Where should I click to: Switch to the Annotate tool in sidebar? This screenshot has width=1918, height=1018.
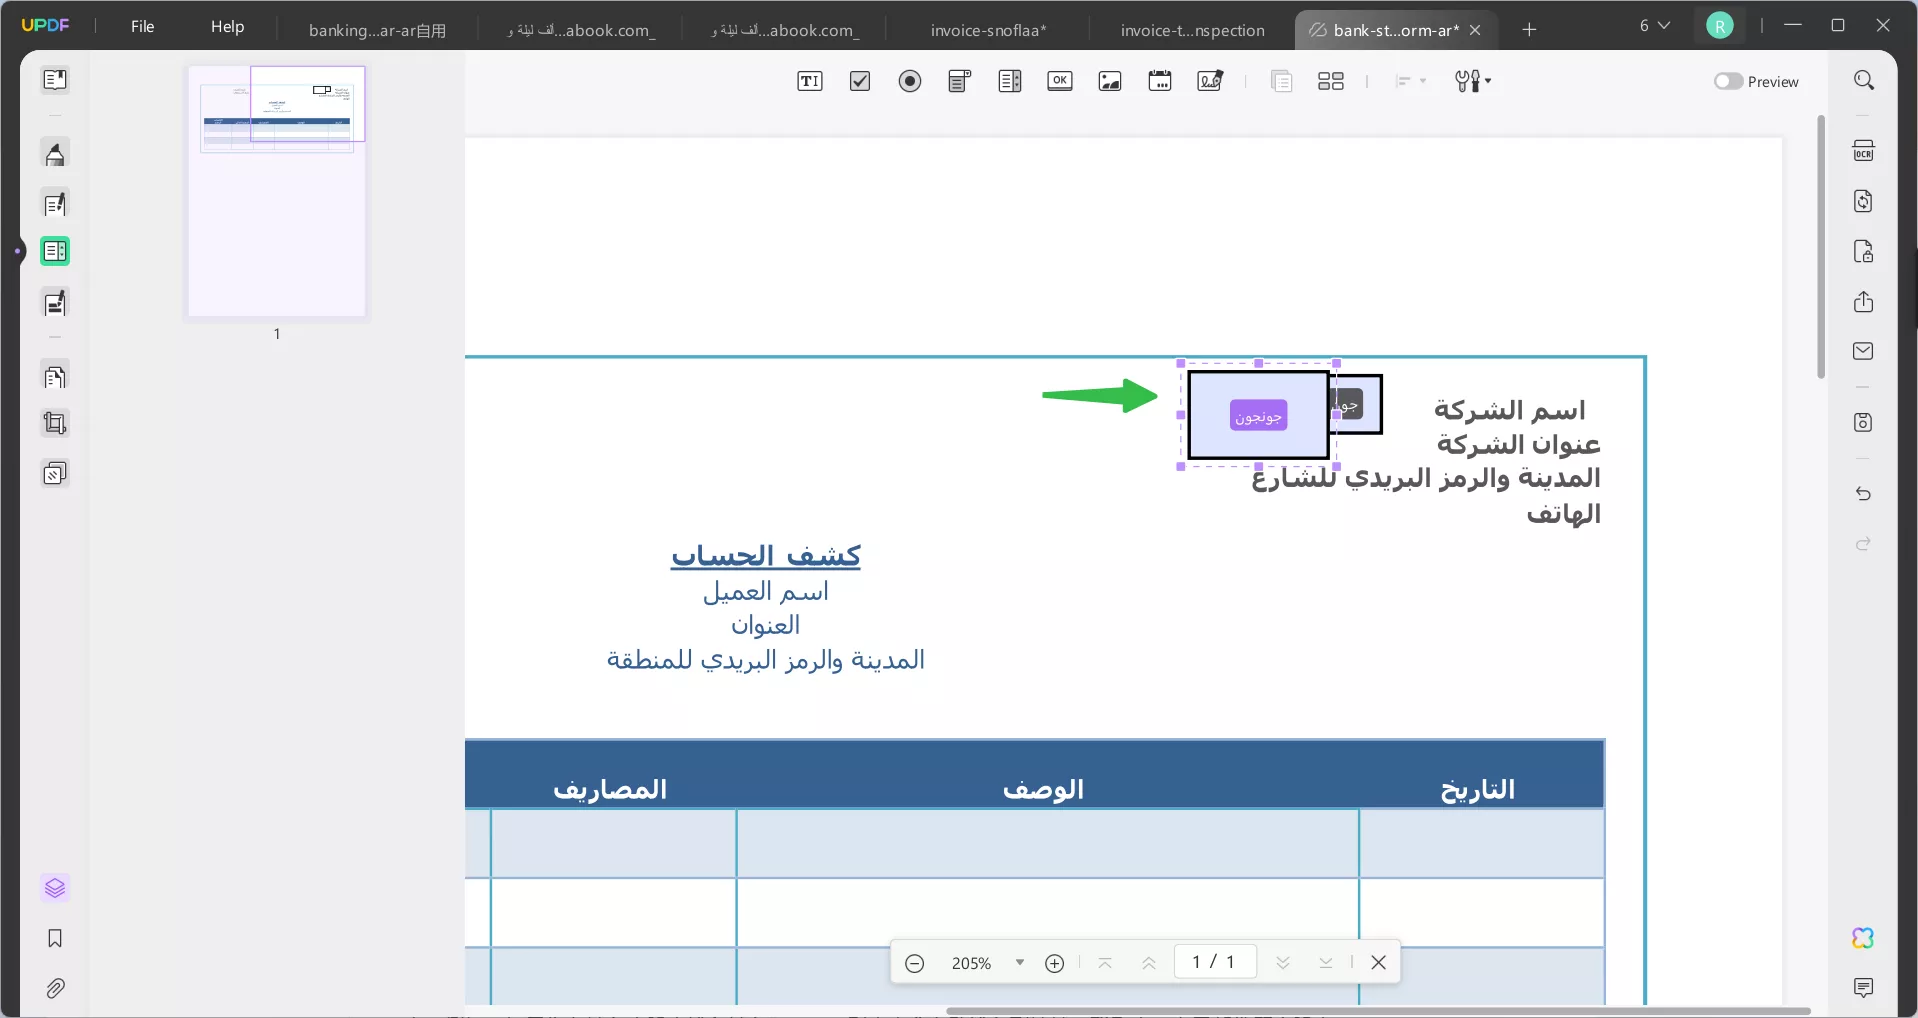[x=55, y=153]
